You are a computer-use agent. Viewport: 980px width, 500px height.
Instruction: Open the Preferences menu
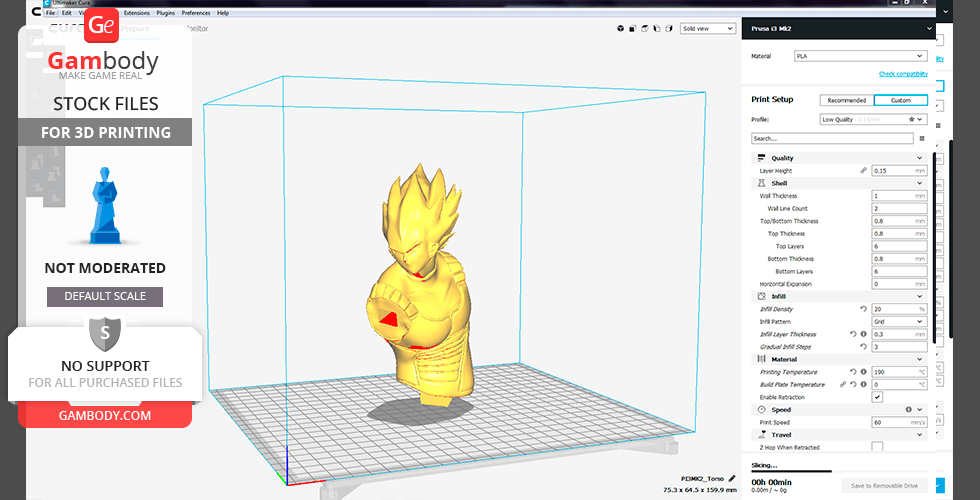[196, 13]
